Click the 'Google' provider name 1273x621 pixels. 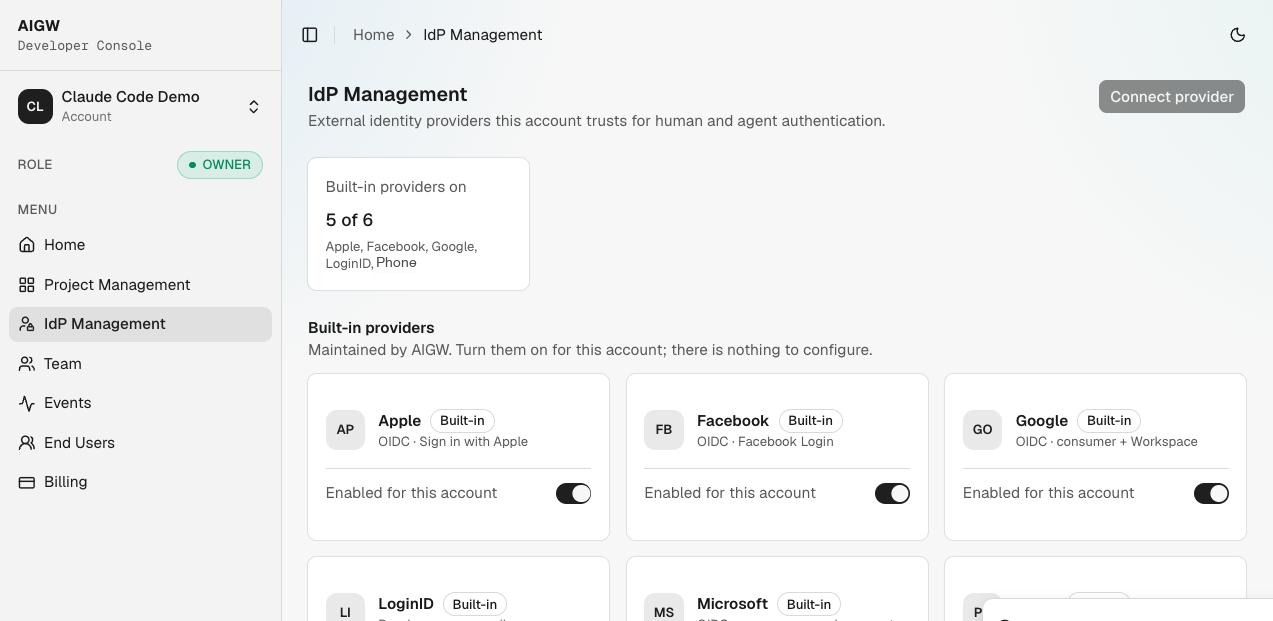click(1041, 421)
